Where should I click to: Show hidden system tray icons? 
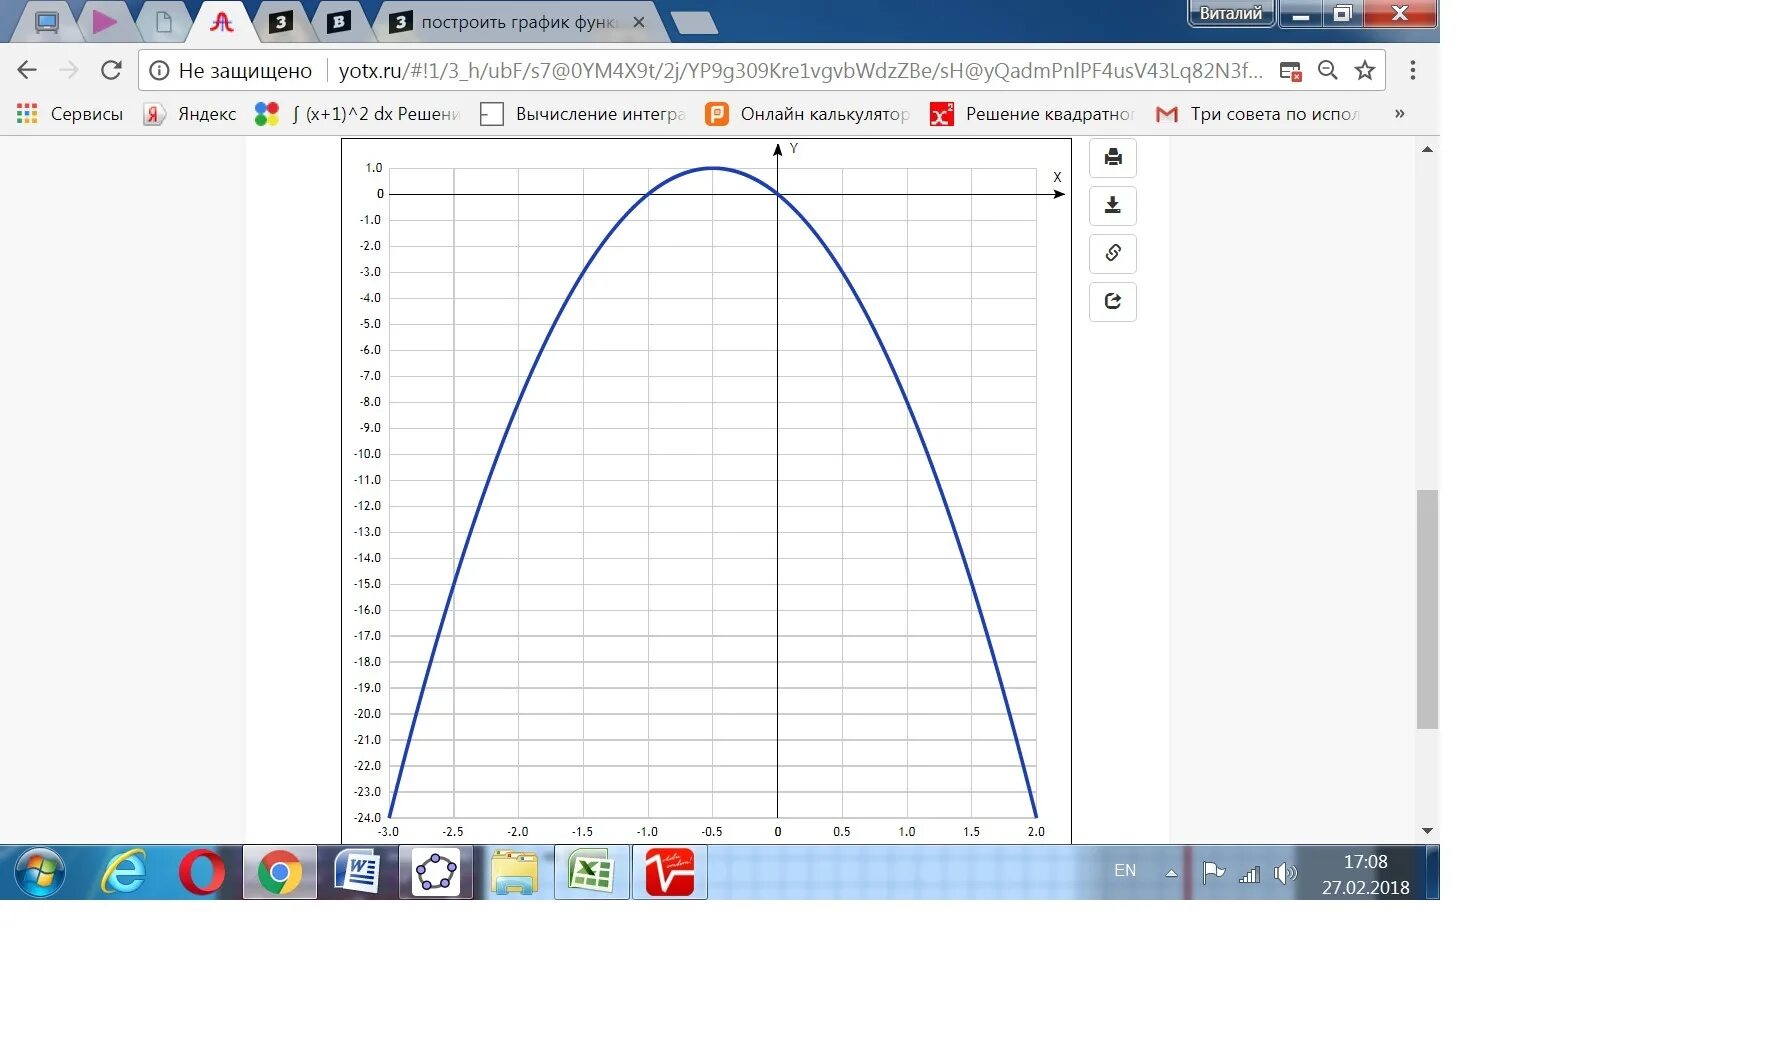click(x=1171, y=873)
